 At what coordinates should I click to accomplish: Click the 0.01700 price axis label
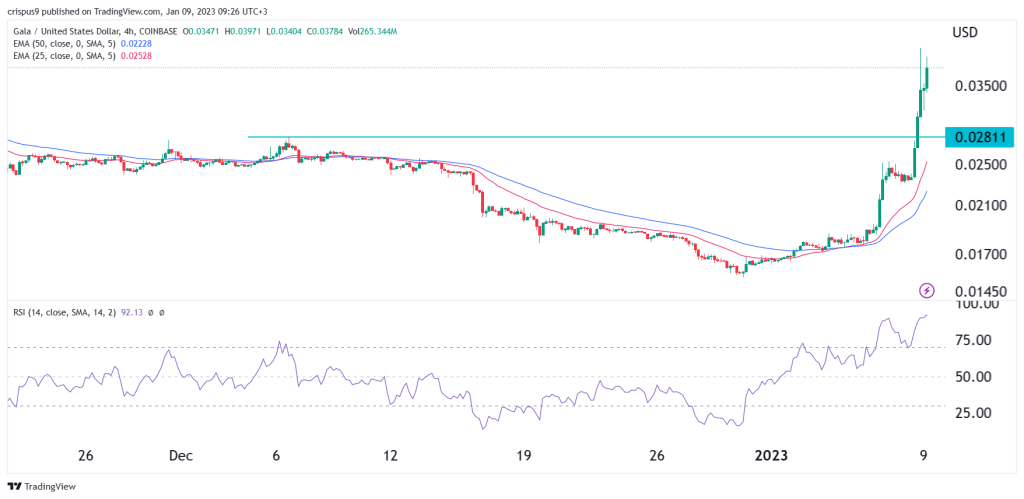979,254
